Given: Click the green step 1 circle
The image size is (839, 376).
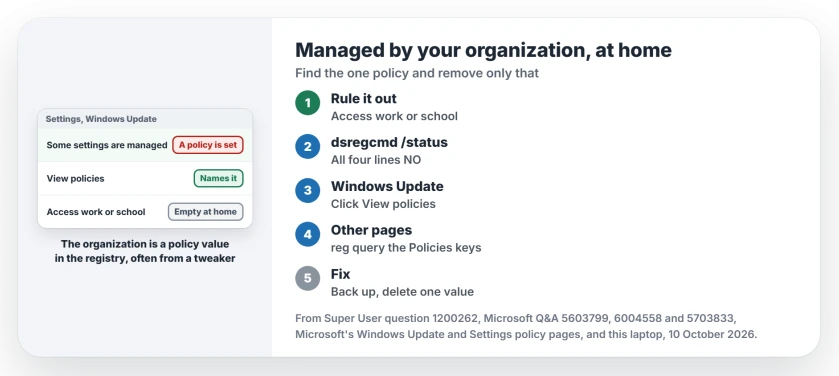Looking at the screenshot, I should [x=308, y=103].
